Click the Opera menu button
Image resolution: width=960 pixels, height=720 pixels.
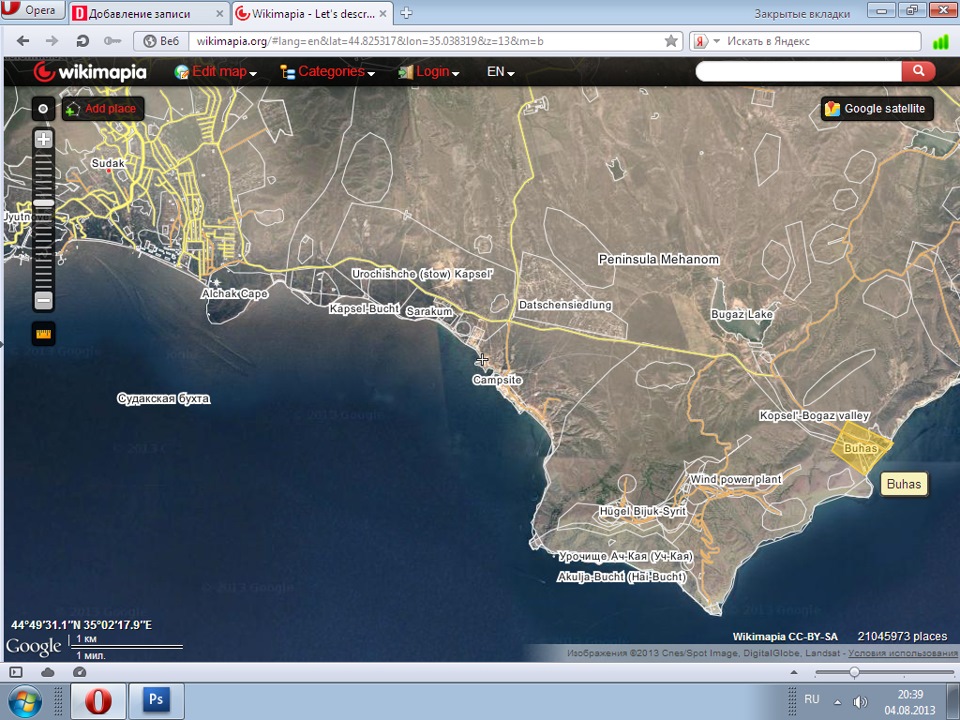point(31,10)
